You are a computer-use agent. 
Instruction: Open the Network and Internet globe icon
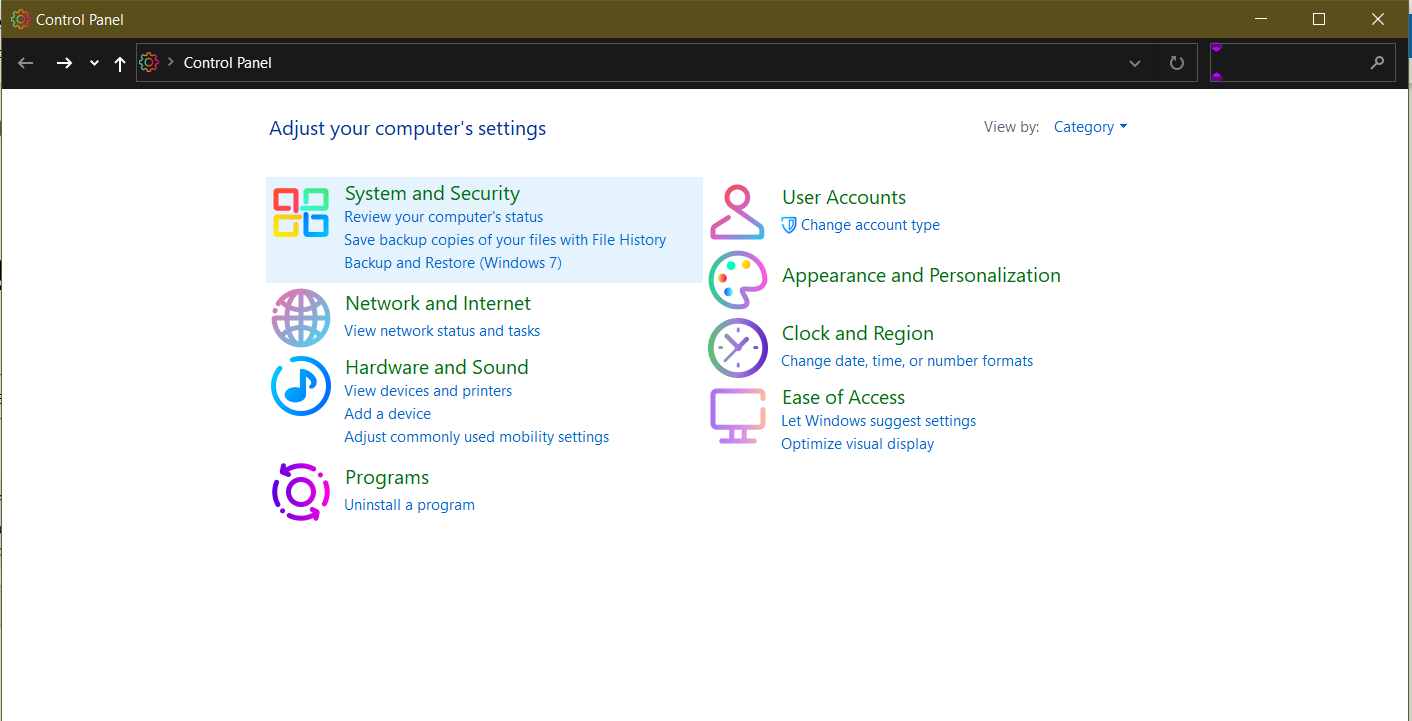(x=301, y=318)
